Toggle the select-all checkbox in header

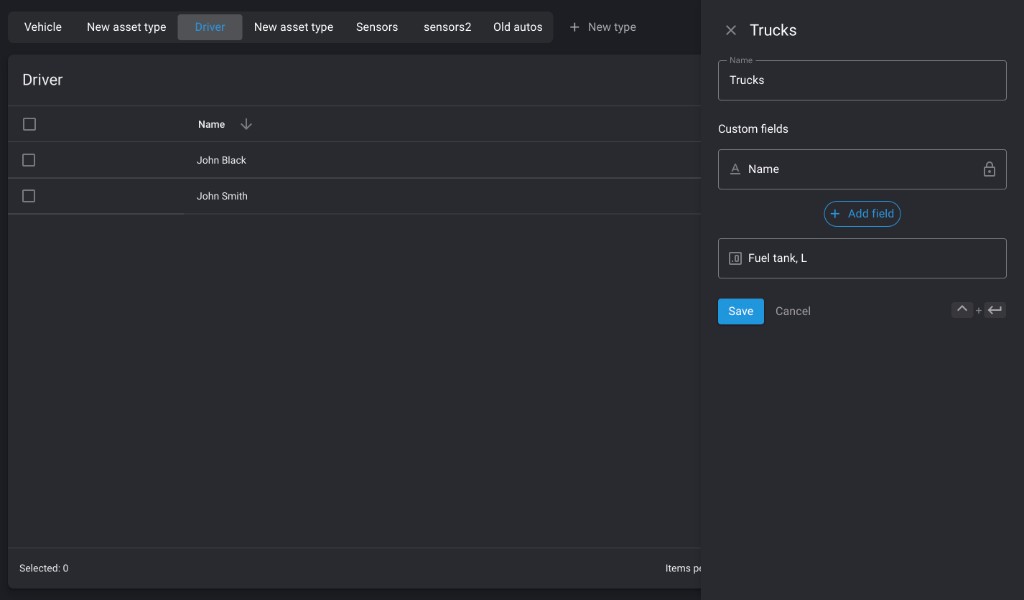[29, 124]
